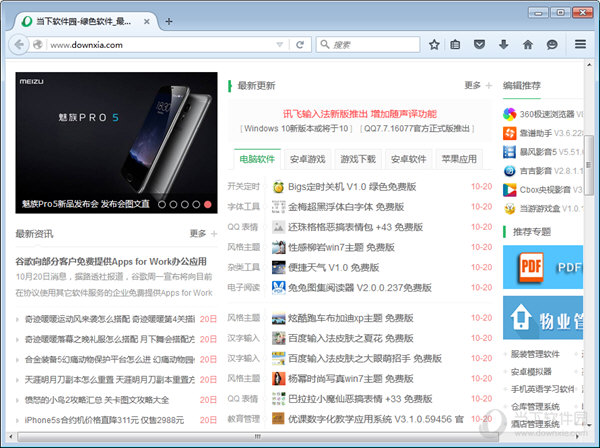Open the chat bubble toolbar icon
This screenshot has width=600, height=448.
tap(552, 45)
